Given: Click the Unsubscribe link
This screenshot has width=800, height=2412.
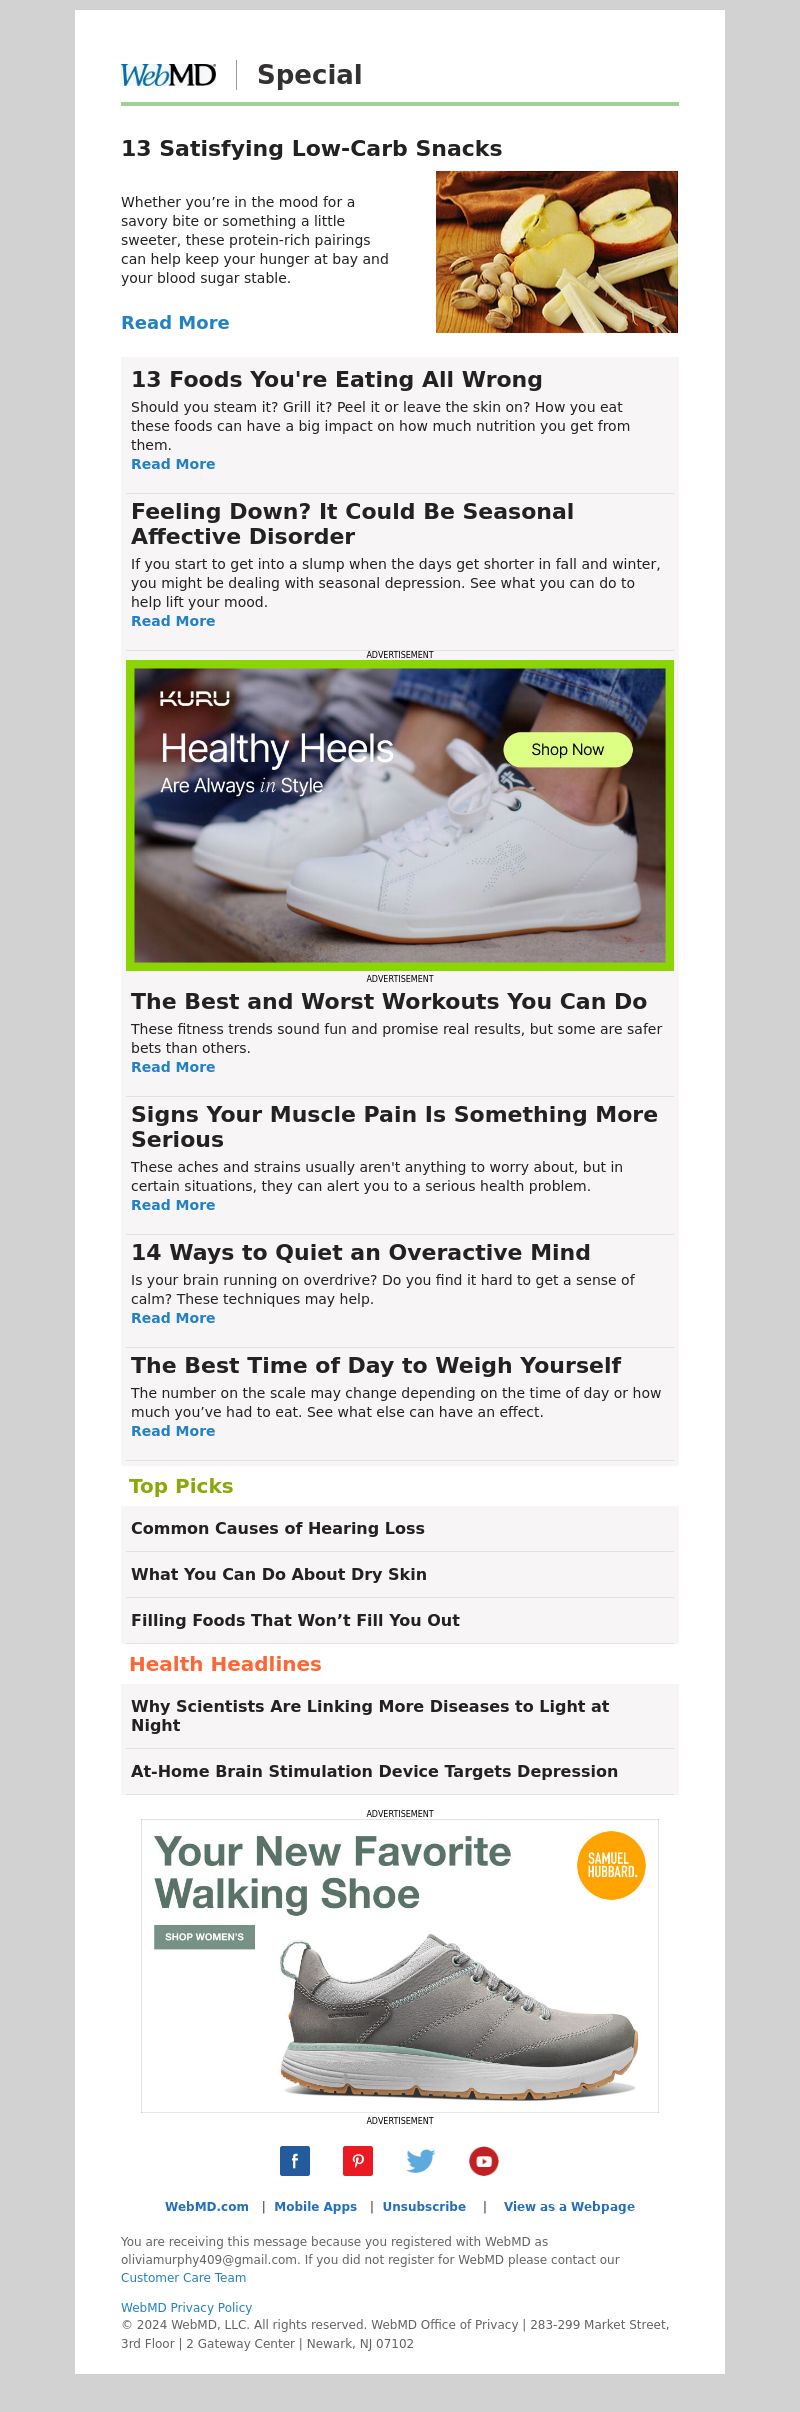Looking at the screenshot, I should point(424,2206).
